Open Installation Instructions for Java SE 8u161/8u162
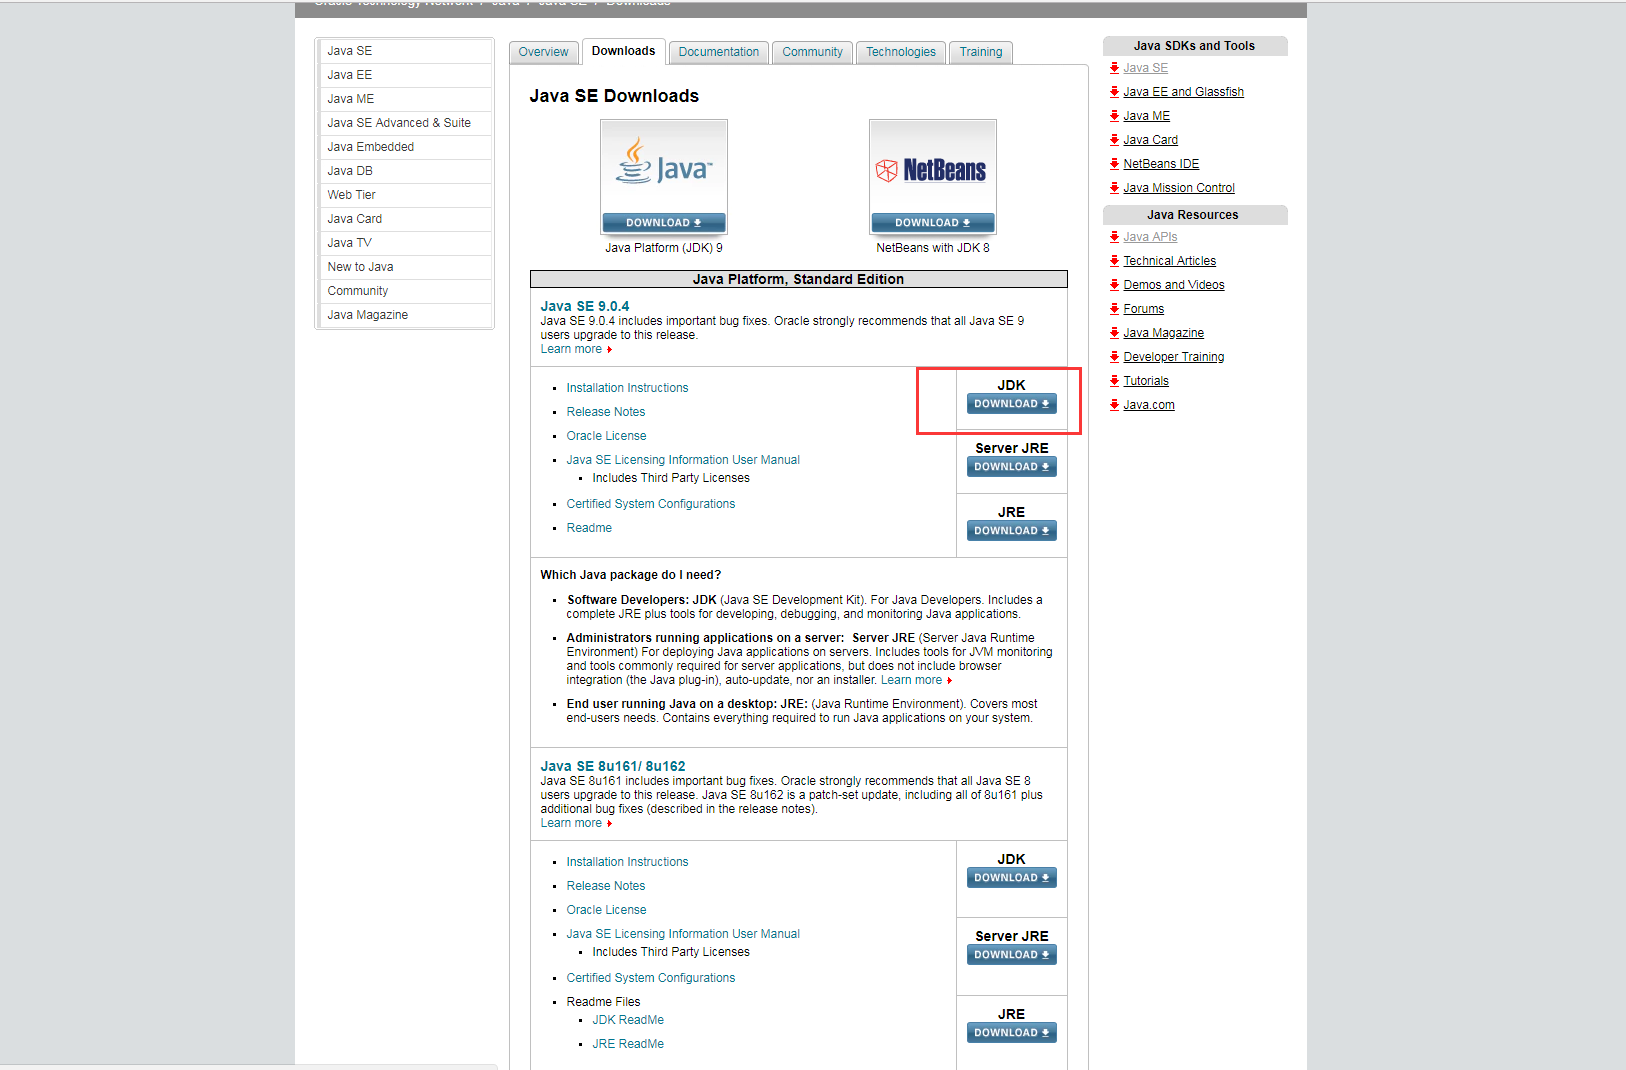Screen dimensions: 1626x1070 [627, 862]
